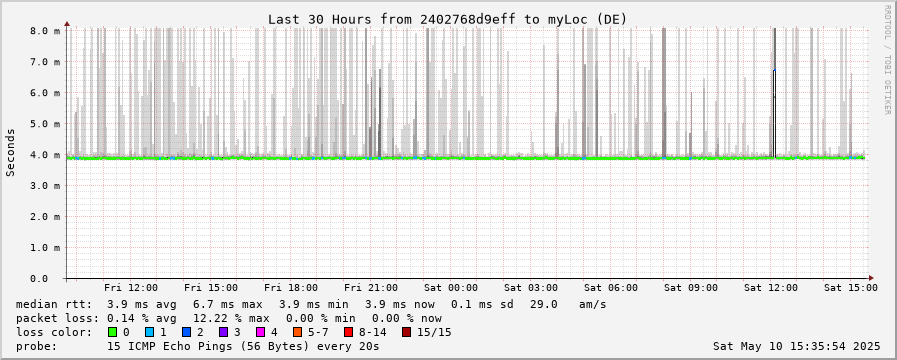Viewport: 897px width, 360px height.
Task: Click the Sat 15:00 time axis label
Action: (x=851, y=288)
